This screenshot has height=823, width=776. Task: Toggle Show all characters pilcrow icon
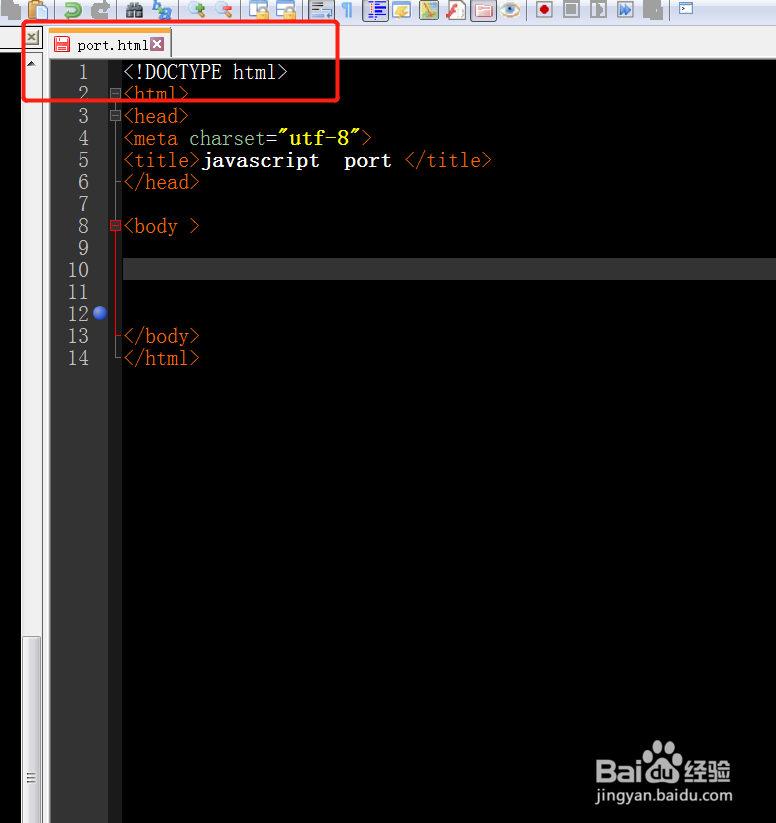[x=348, y=9]
